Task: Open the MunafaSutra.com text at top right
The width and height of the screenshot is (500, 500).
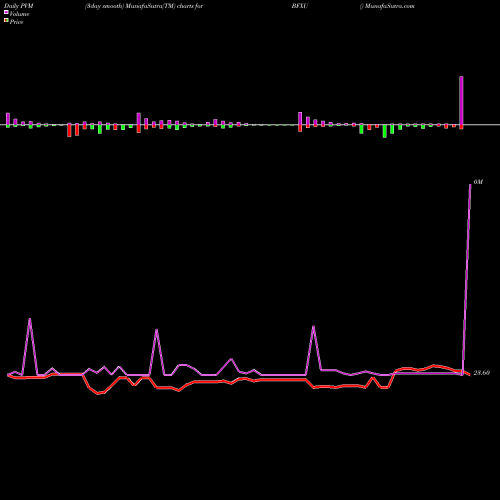Action: [x=389, y=6]
